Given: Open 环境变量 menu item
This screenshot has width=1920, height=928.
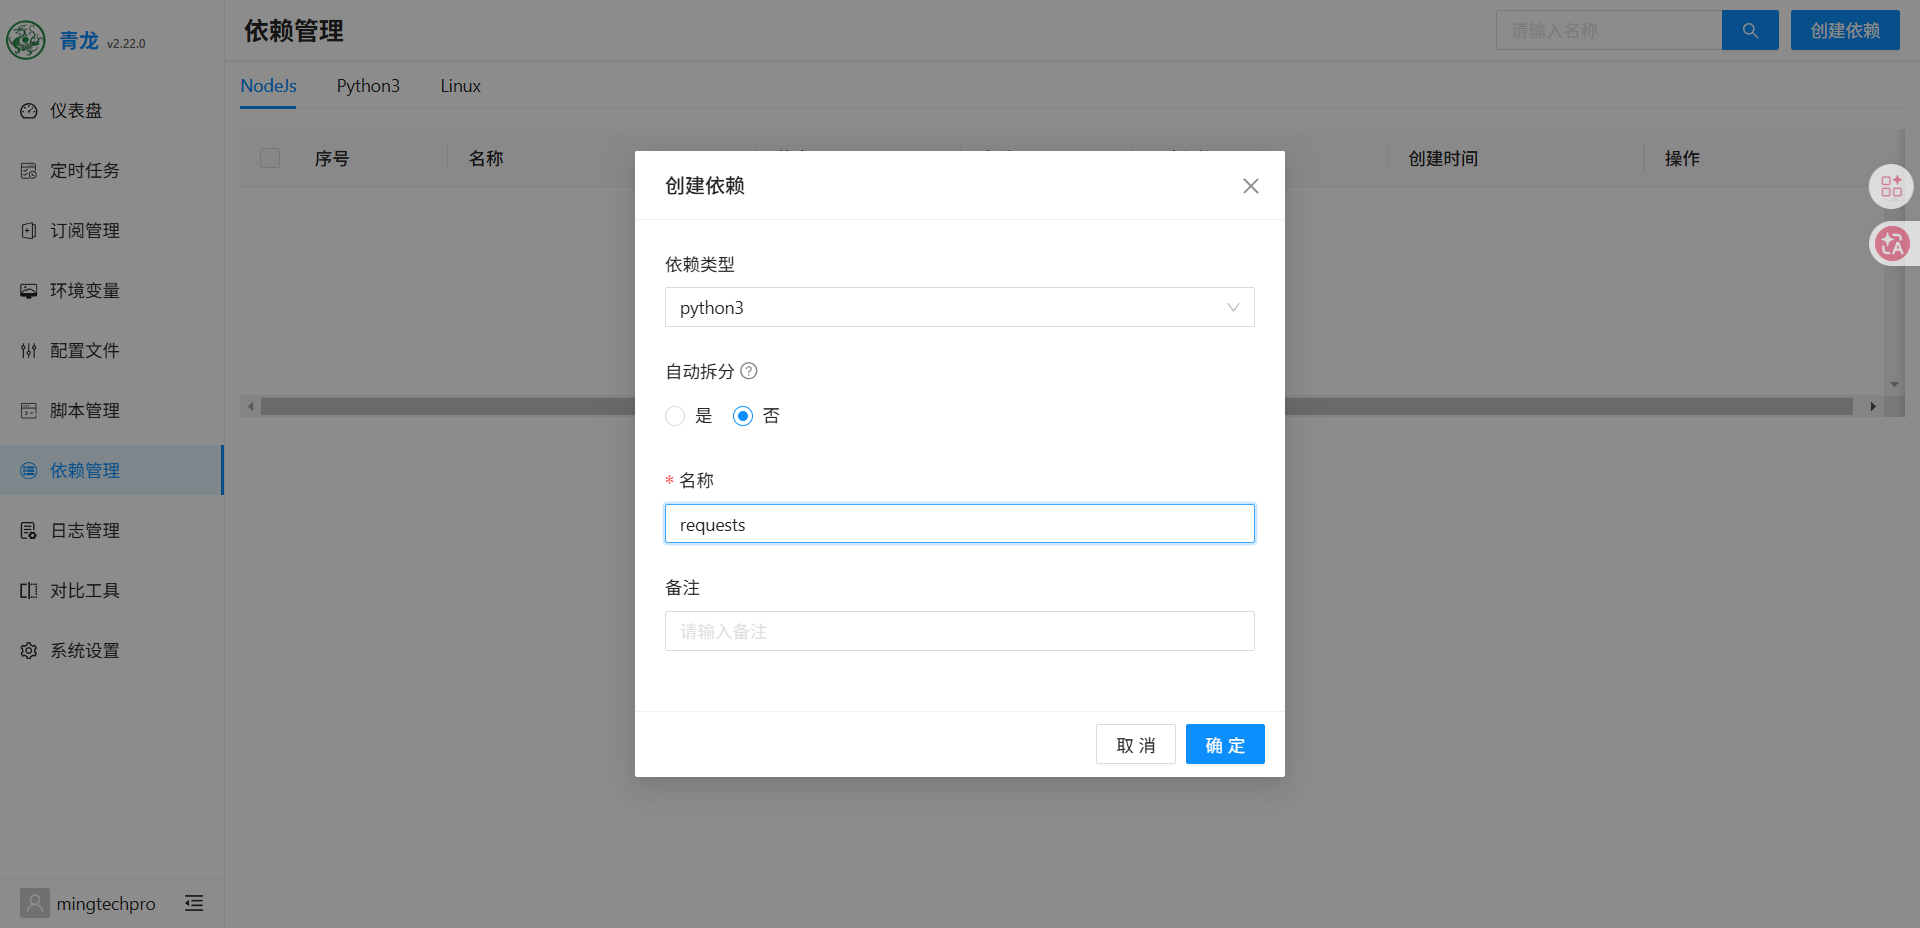Looking at the screenshot, I should pyautogui.click(x=112, y=291).
